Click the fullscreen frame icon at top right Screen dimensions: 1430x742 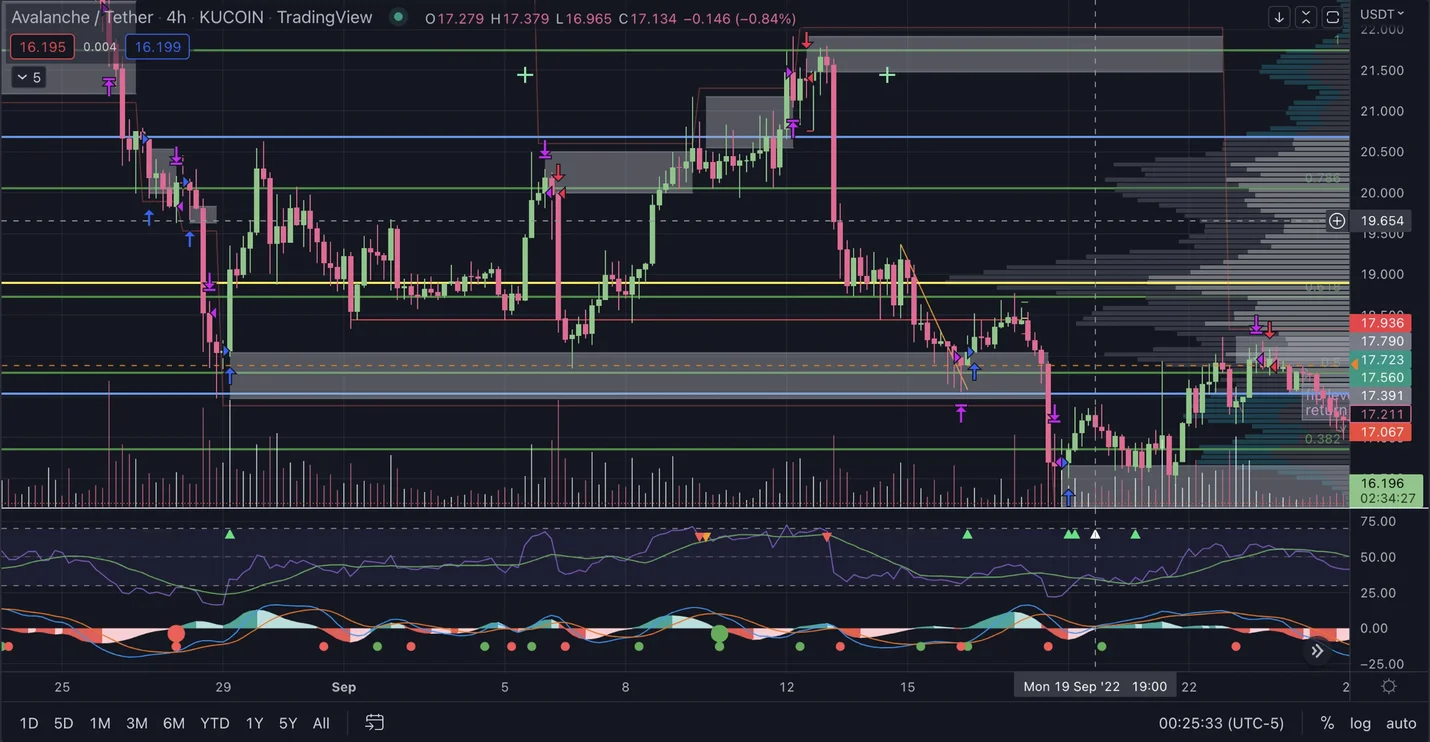pos(1333,17)
